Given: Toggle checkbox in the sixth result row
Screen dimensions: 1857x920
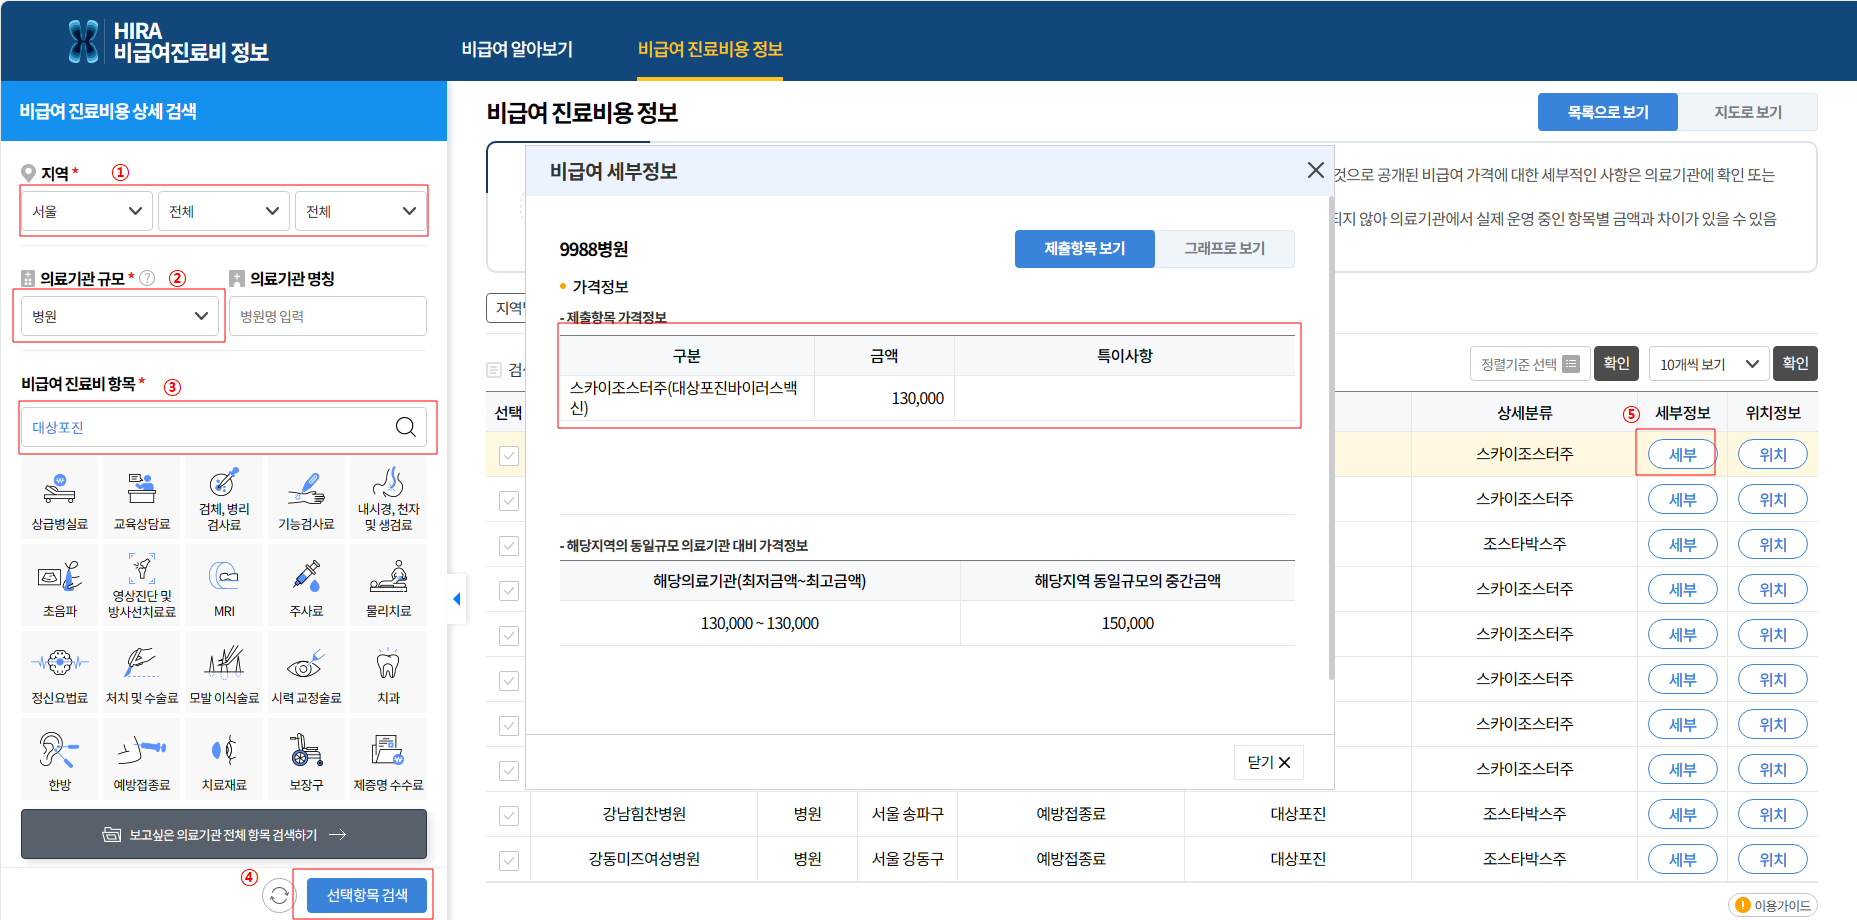Looking at the screenshot, I should tap(509, 681).
